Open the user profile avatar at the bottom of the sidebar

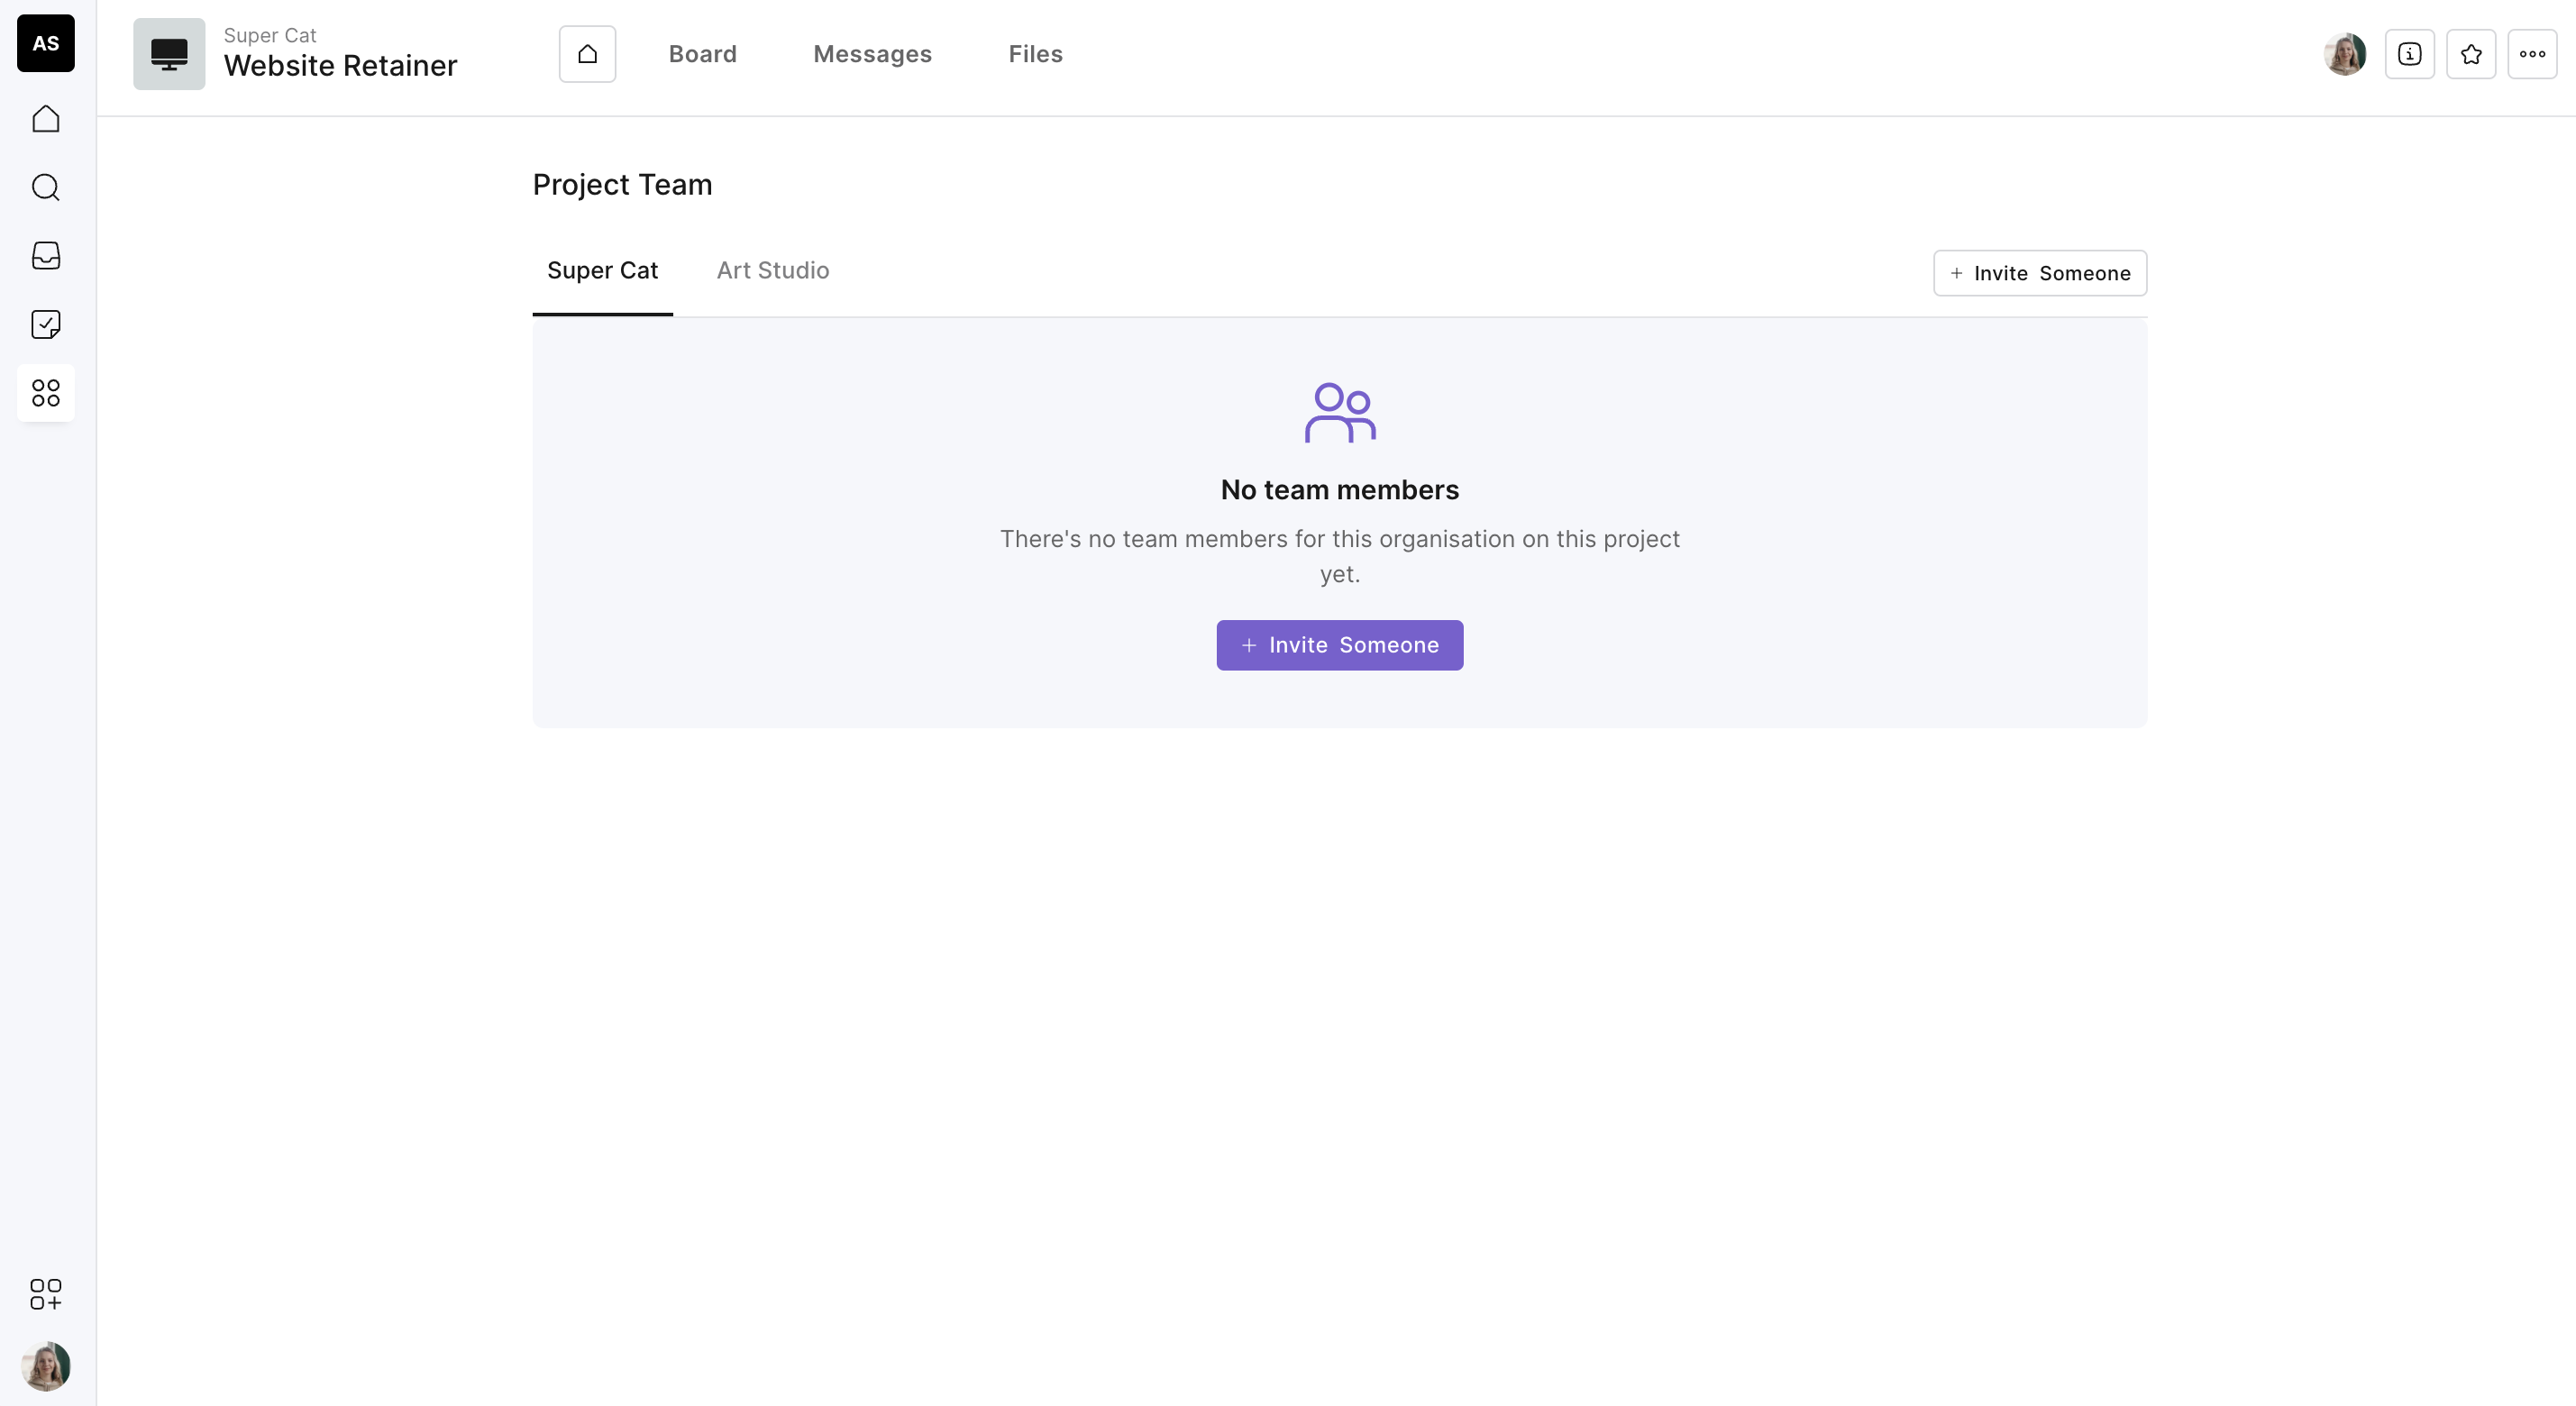tap(46, 1365)
